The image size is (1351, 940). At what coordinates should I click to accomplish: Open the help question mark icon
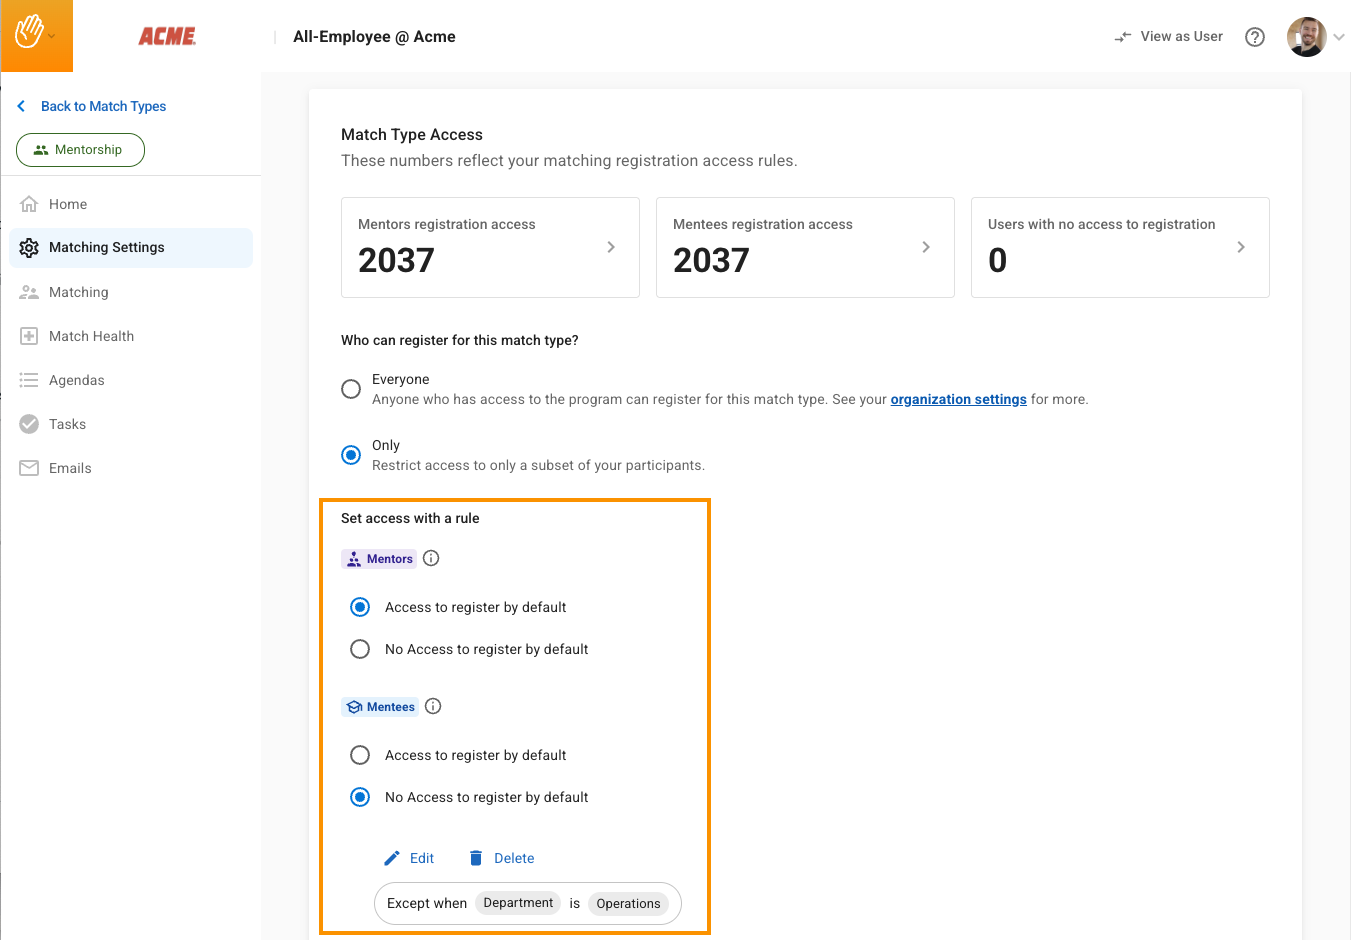1254,37
